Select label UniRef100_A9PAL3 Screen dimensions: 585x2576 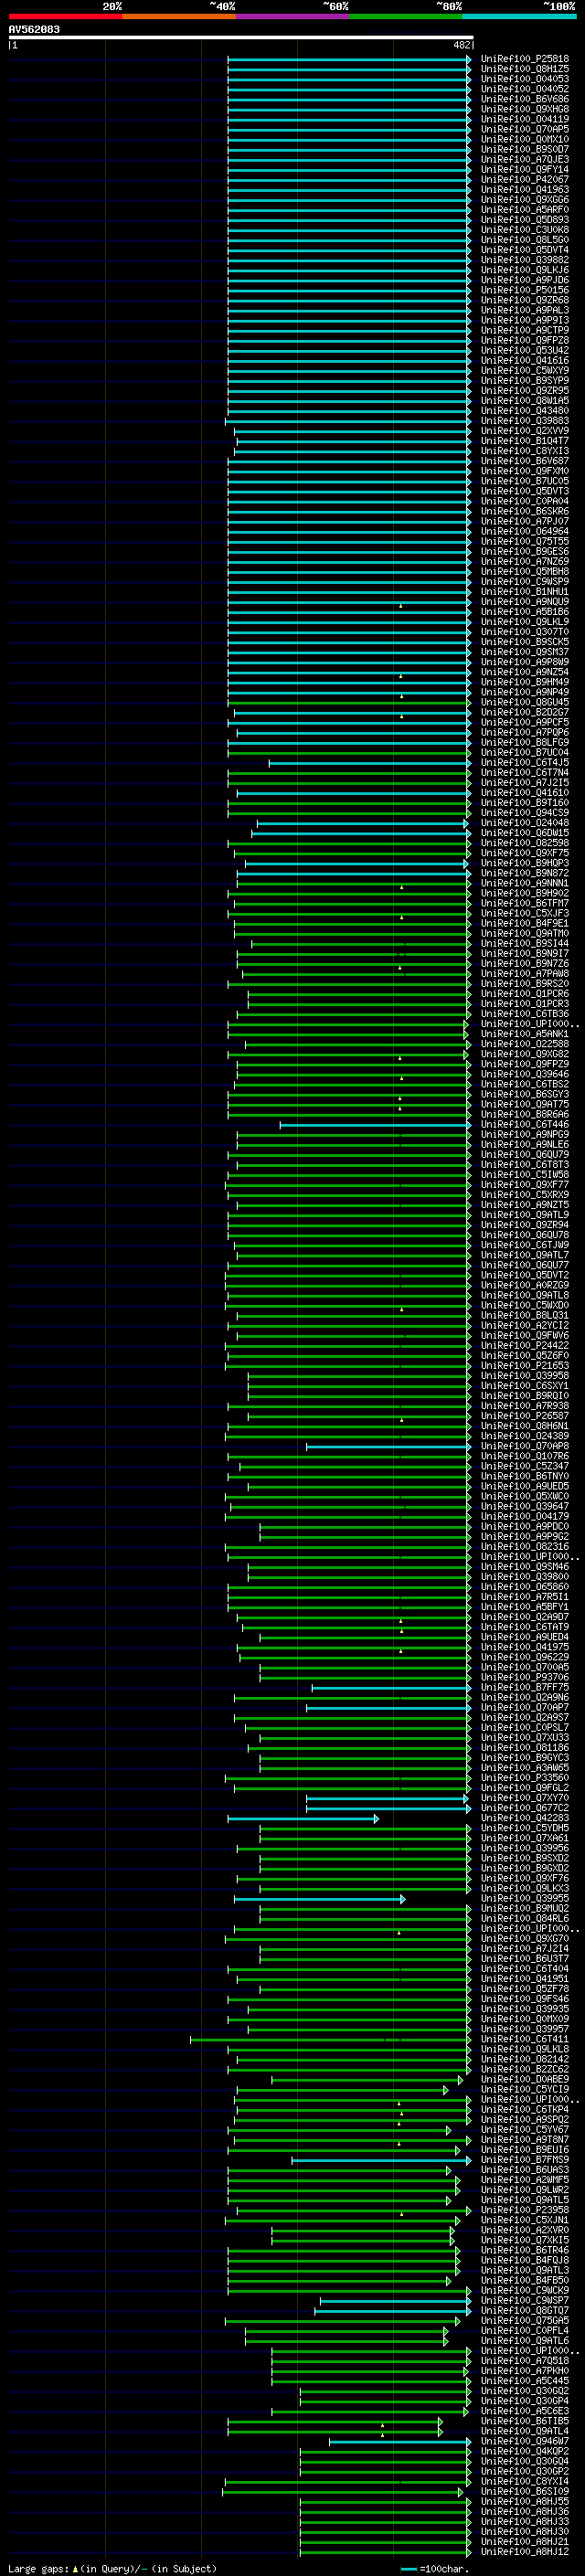[x=524, y=310]
